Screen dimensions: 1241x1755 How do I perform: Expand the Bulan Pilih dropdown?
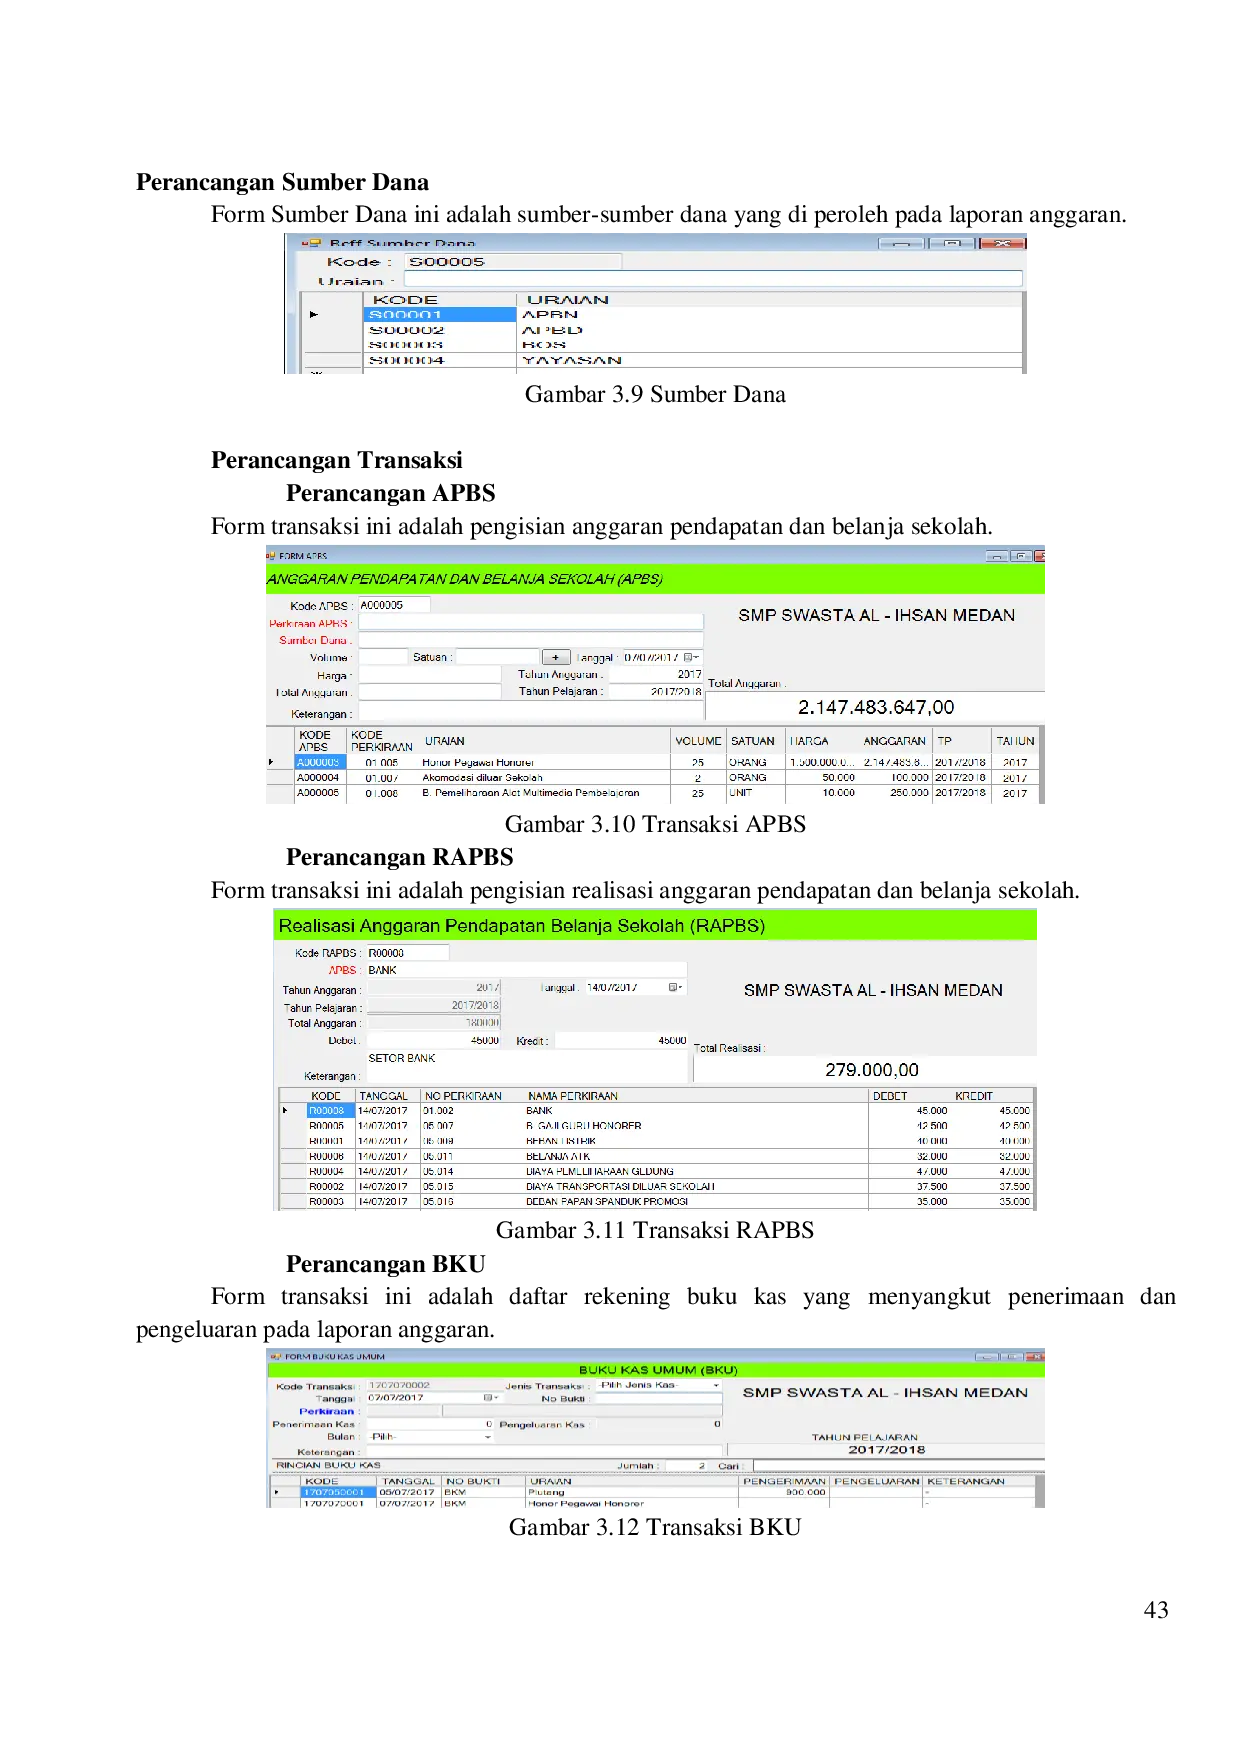[x=488, y=1437]
